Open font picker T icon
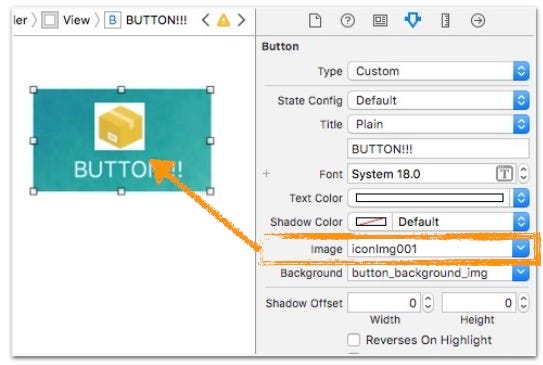This screenshot has width=543, height=365. click(504, 173)
